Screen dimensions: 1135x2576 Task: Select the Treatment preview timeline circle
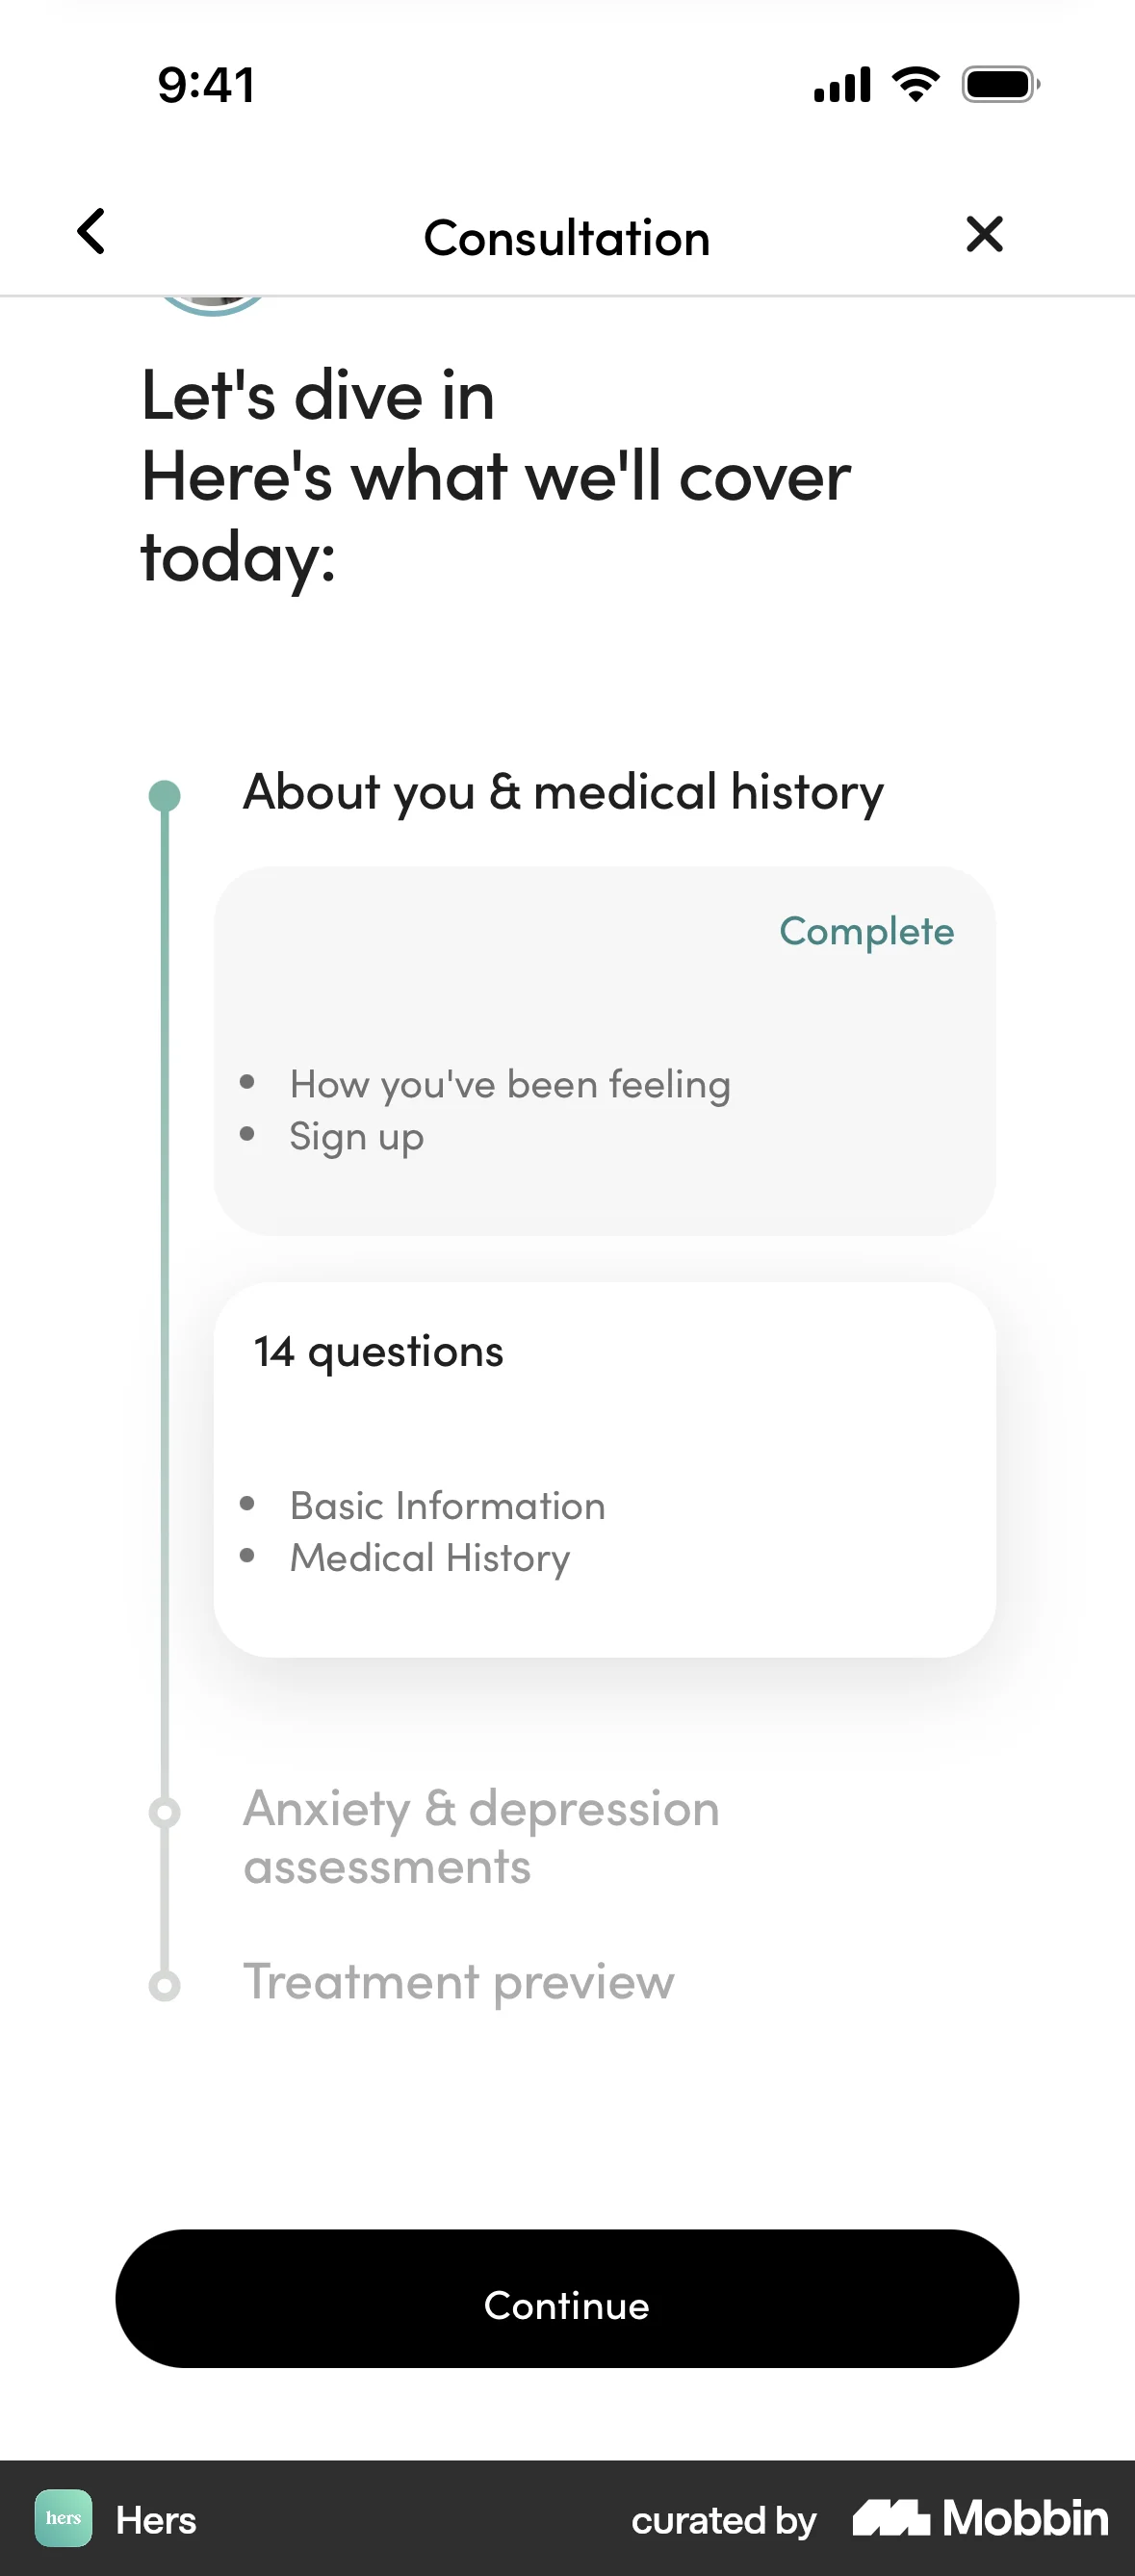[165, 1985]
